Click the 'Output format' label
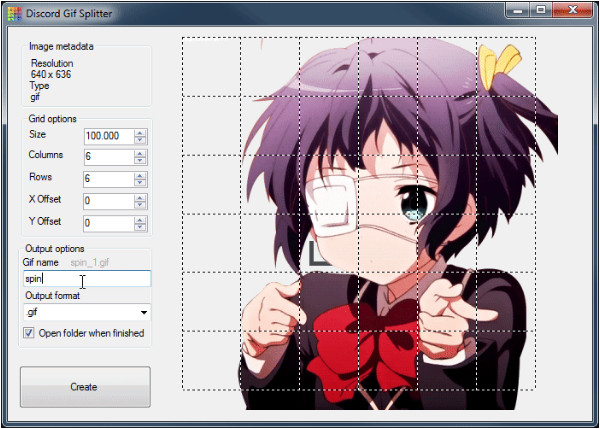 [52, 295]
